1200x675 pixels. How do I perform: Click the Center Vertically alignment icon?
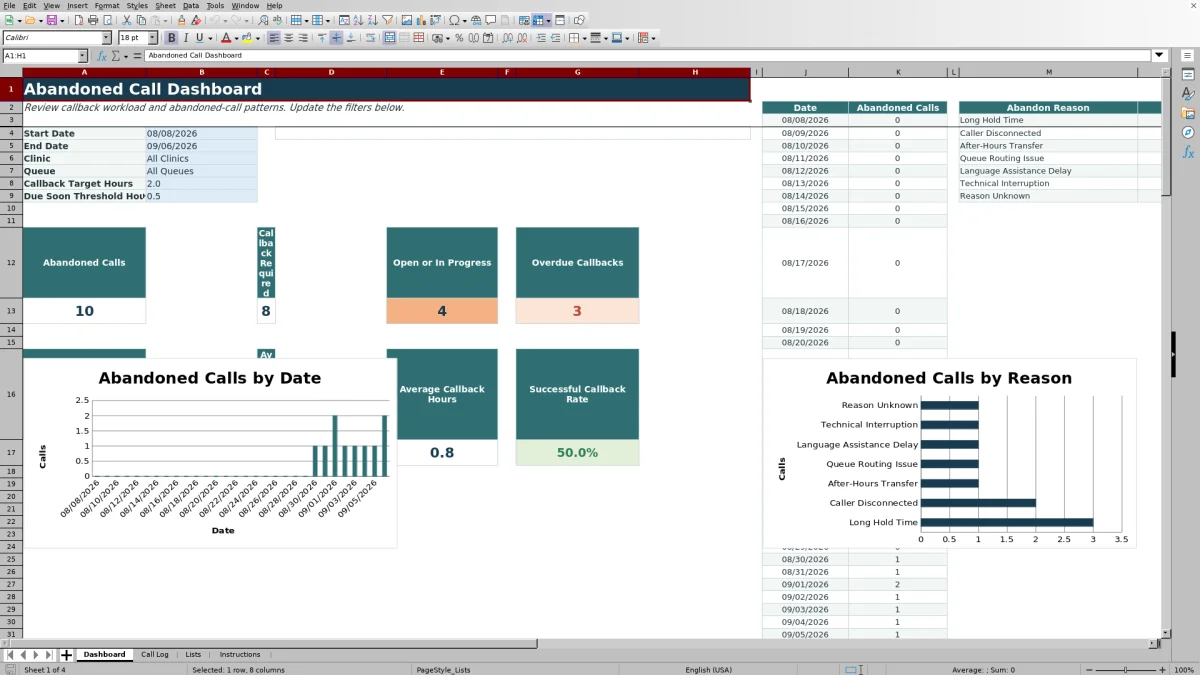[336, 38]
